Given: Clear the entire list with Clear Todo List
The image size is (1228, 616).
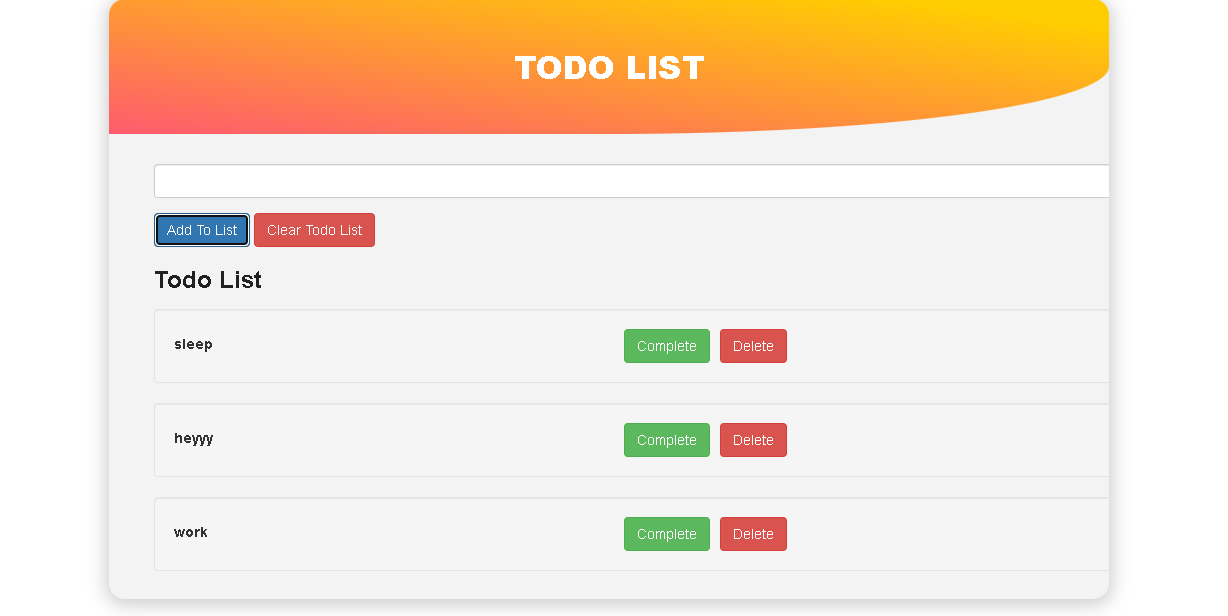Looking at the screenshot, I should (314, 230).
